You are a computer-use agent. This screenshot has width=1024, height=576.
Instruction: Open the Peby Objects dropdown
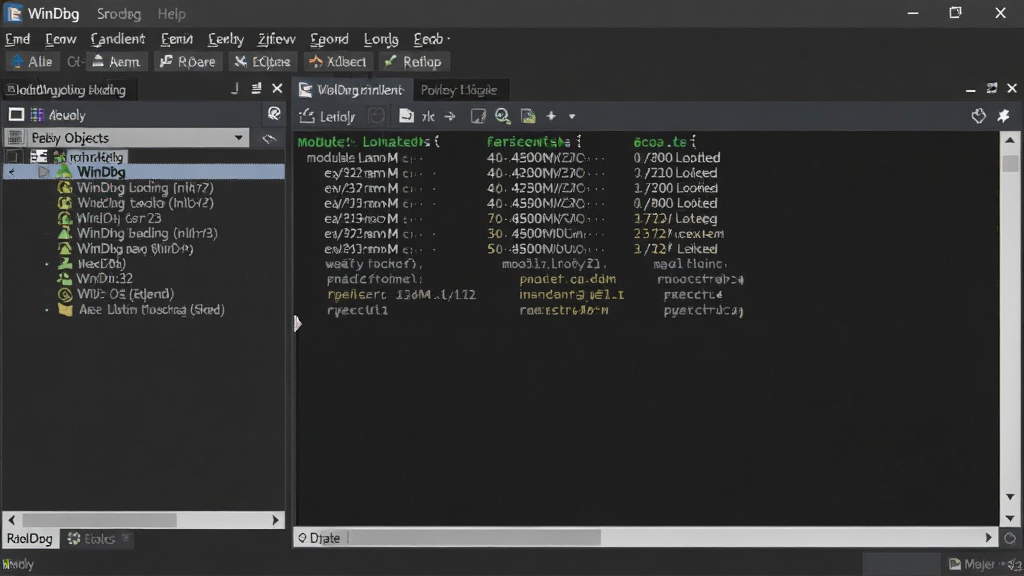(127, 138)
